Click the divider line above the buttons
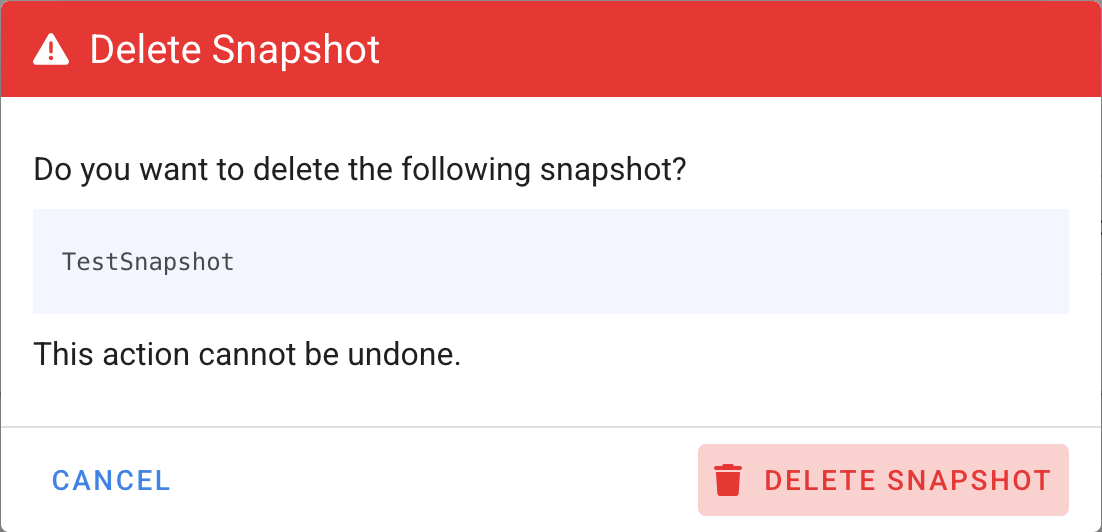The height and width of the screenshot is (532, 1102). (x=550, y=427)
